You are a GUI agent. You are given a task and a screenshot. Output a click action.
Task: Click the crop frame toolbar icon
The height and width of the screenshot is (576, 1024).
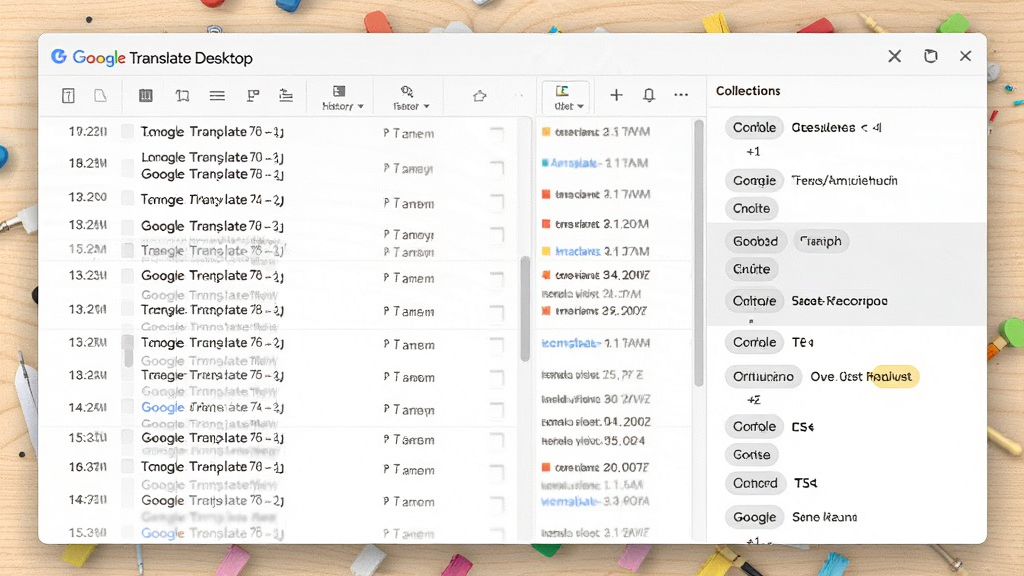(x=182, y=95)
